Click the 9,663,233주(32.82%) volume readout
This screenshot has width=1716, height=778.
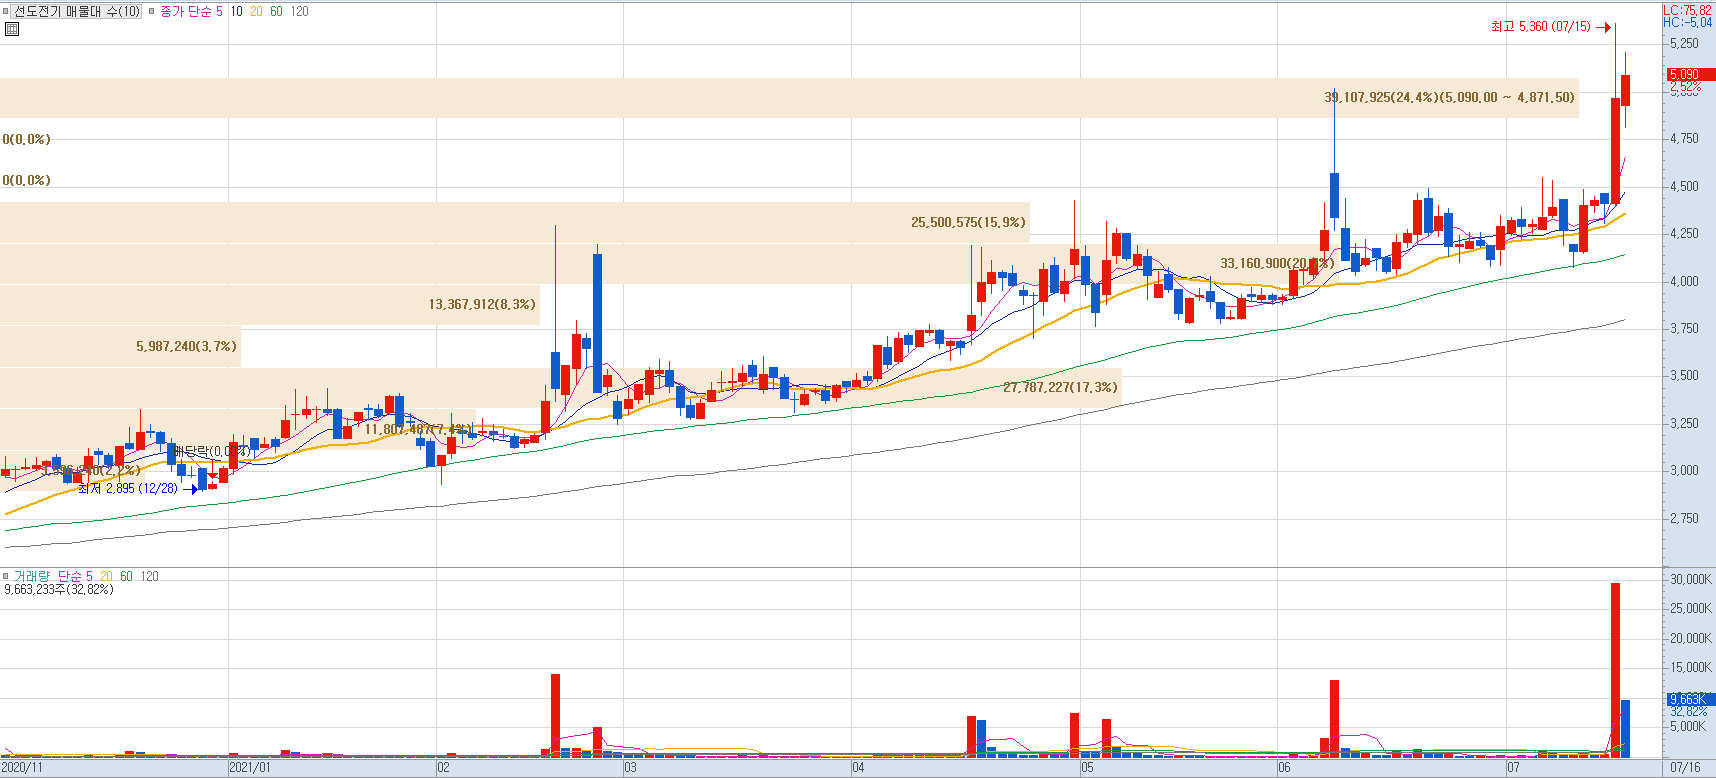click(59, 590)
